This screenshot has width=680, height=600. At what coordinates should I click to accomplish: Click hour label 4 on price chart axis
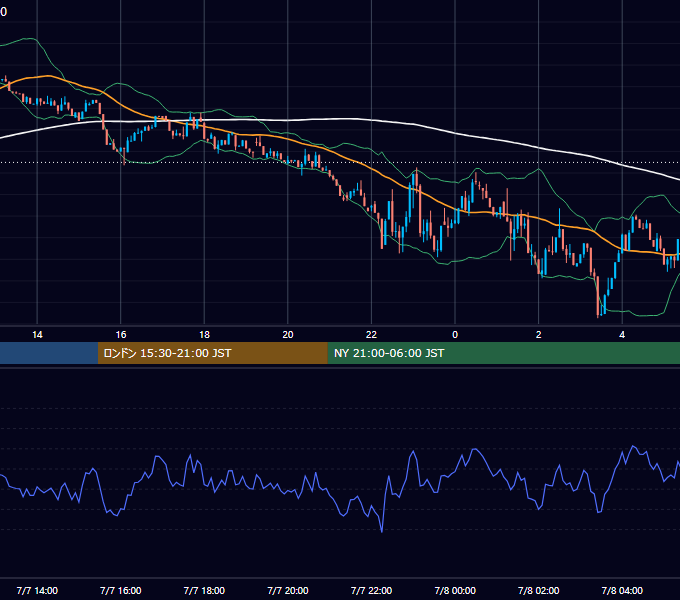coord(622,335)
